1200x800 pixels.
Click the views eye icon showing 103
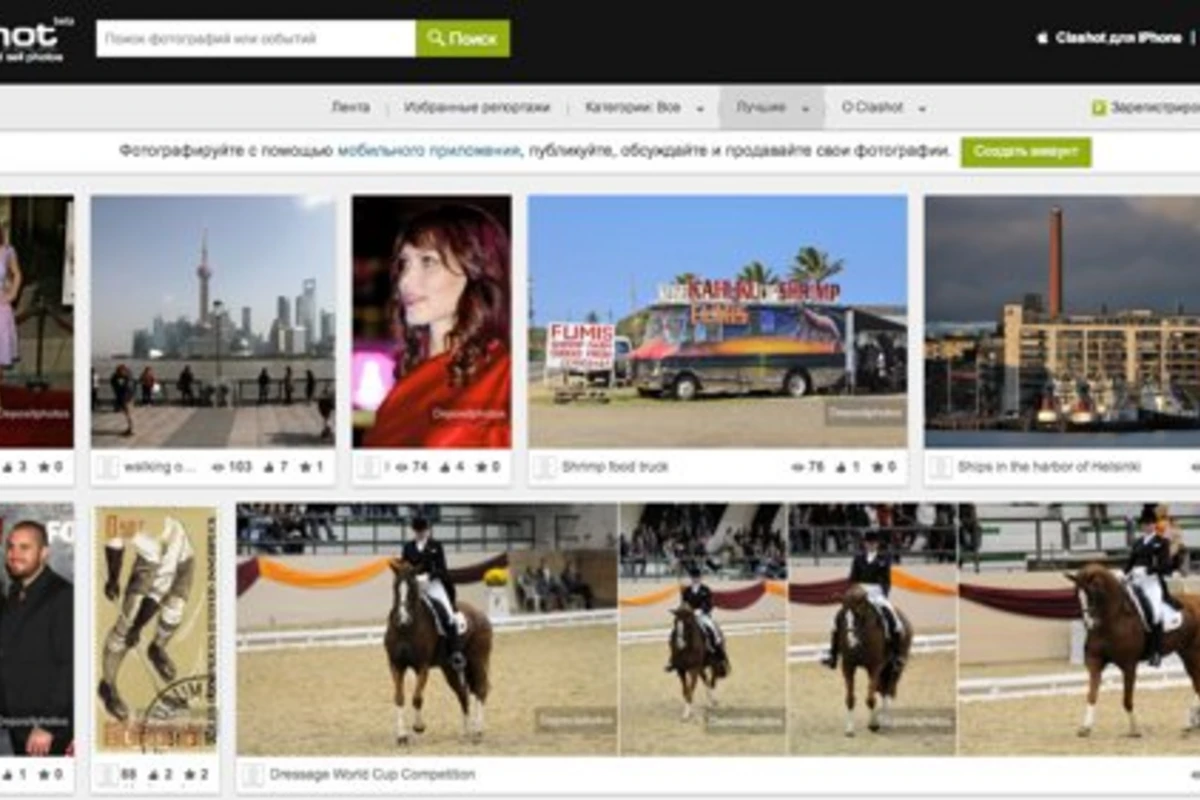pos(218,467)
